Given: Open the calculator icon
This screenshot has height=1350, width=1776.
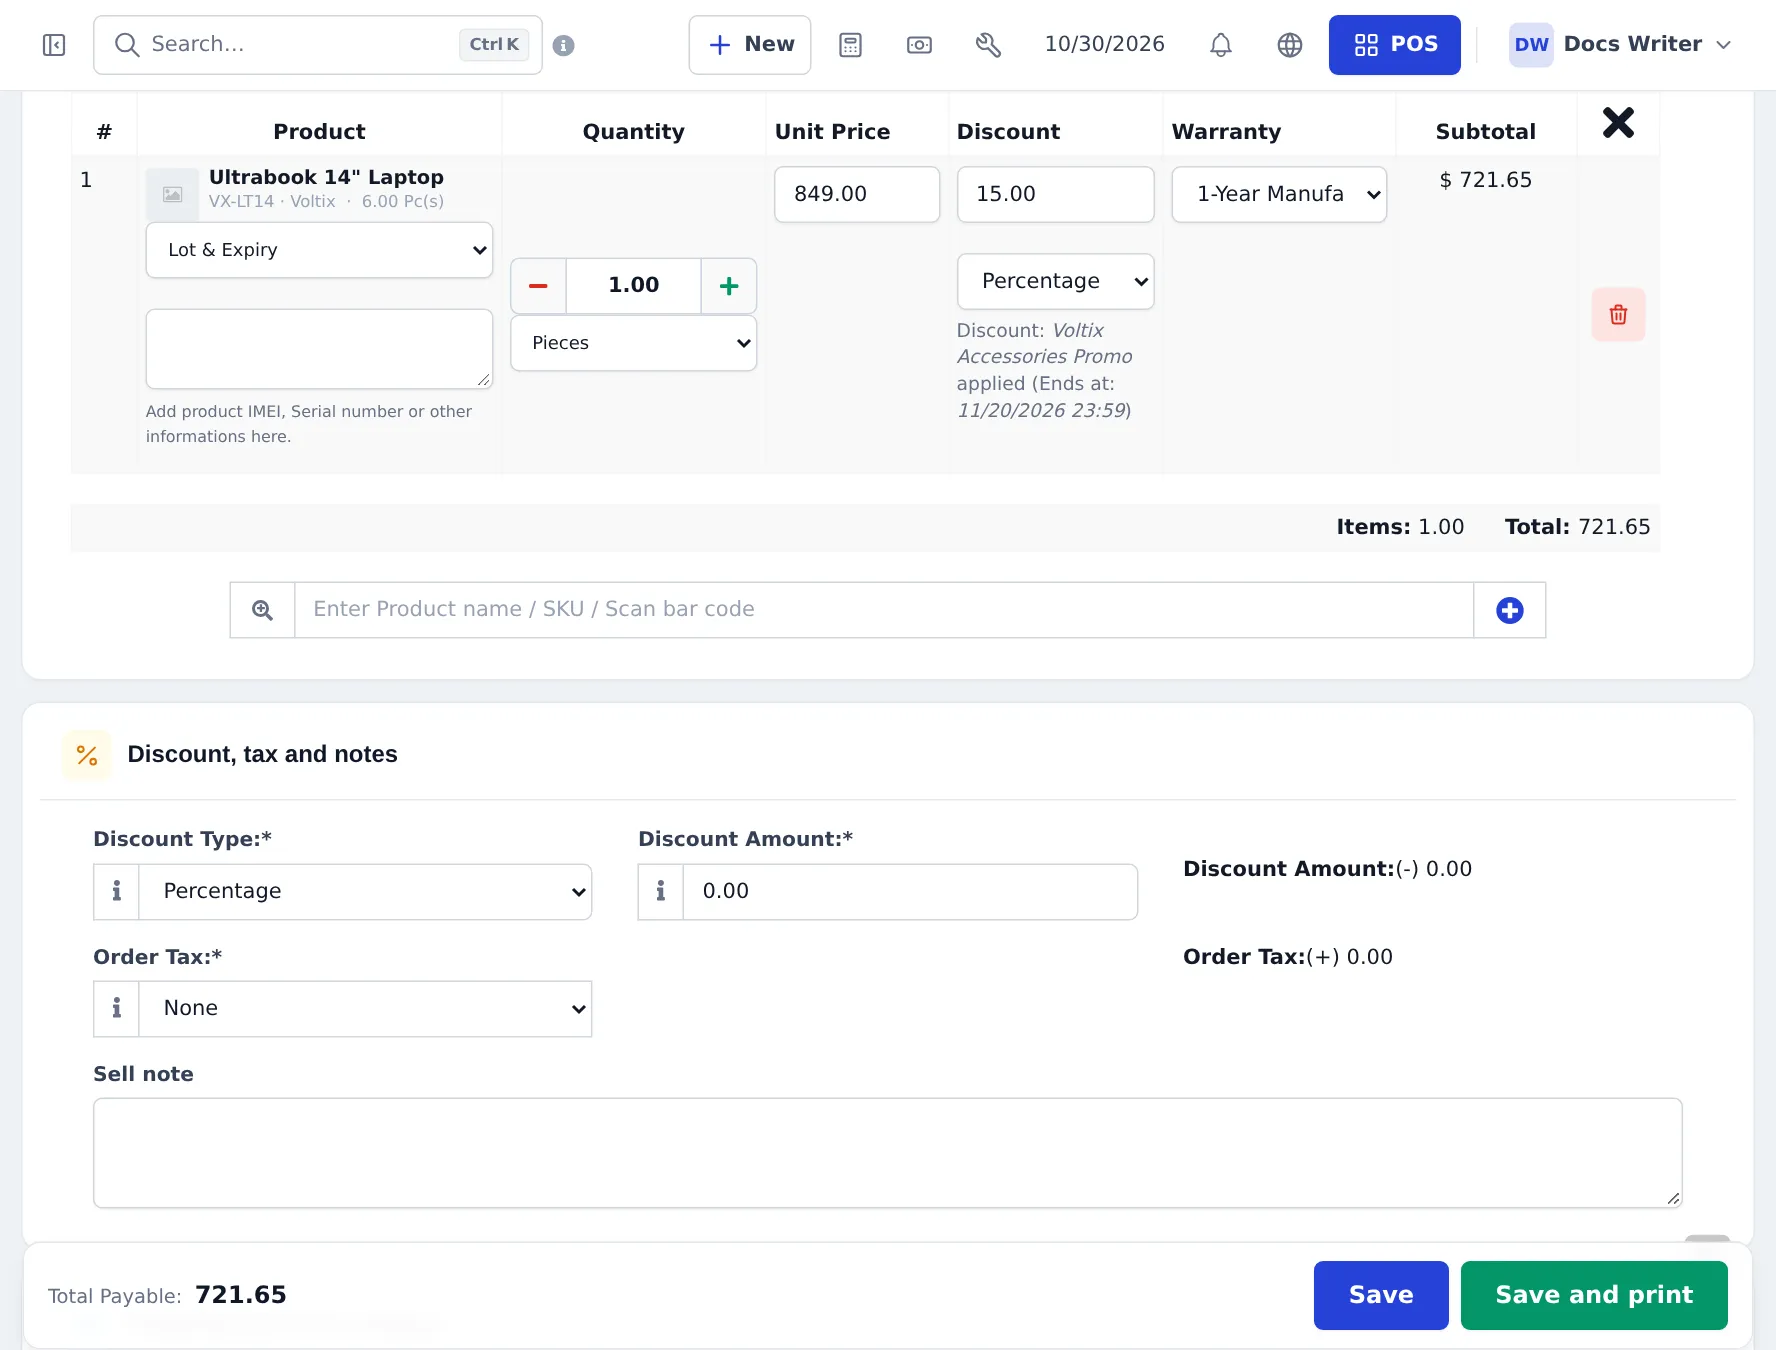Looking at the screenshot, I should [850, 45].
